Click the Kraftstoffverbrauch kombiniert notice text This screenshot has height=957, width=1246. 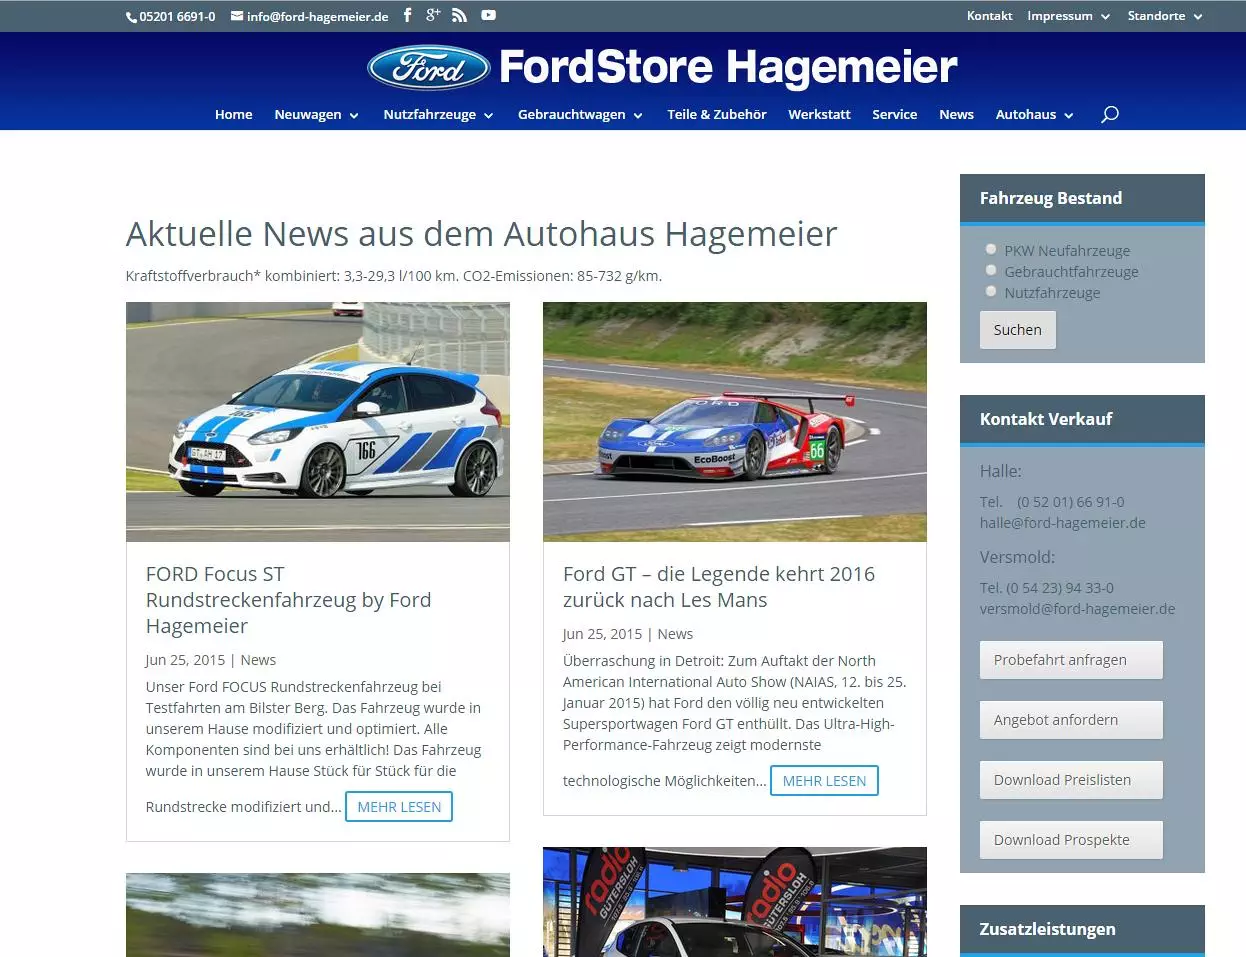[x=394, y=276]
